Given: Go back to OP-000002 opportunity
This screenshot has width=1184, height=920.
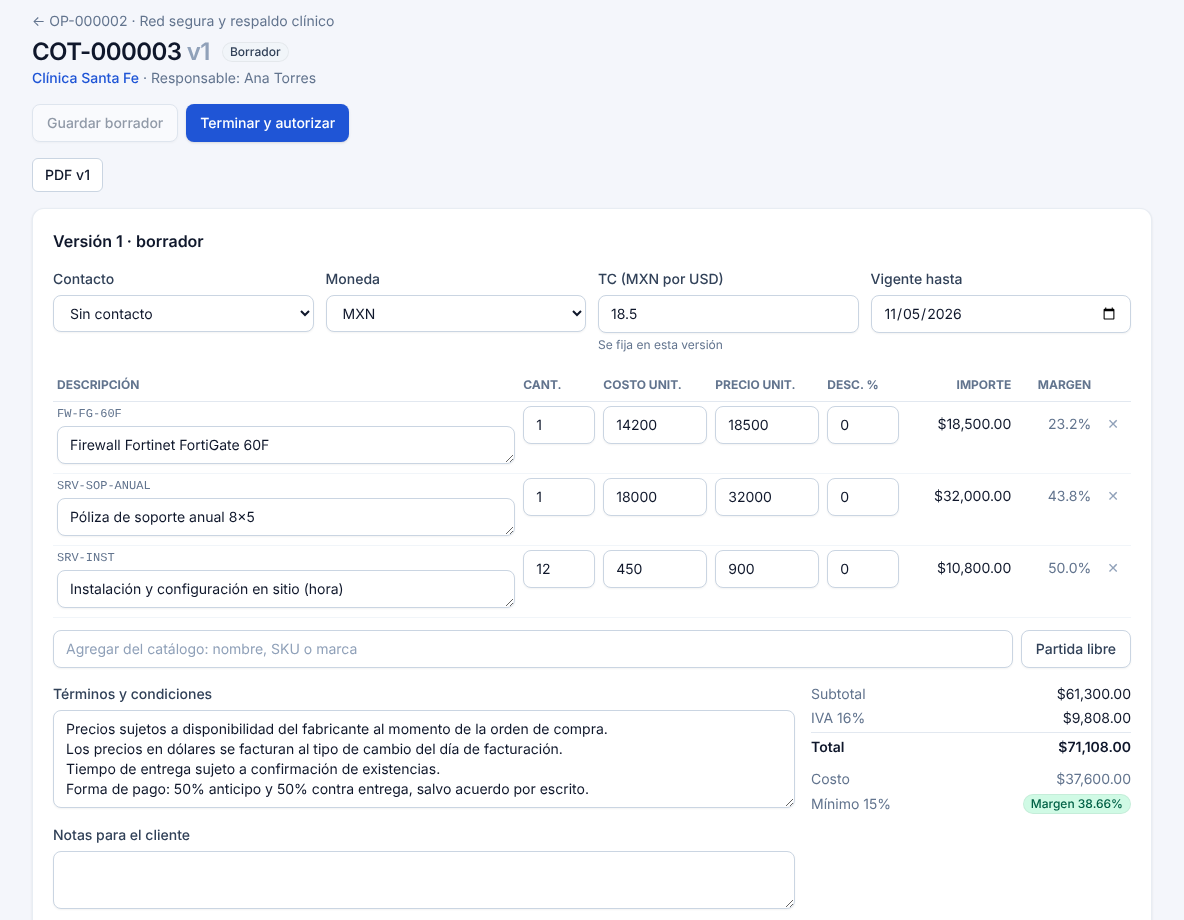Looking at the screenshot, I should [183, 21].
